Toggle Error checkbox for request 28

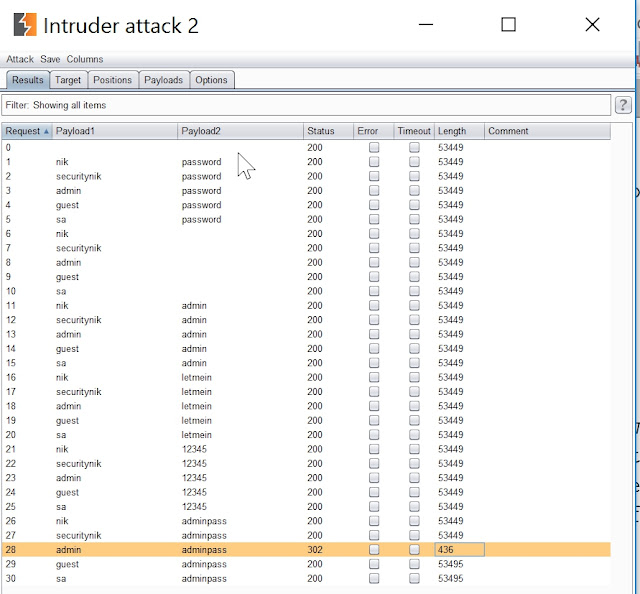pos(374,550)
